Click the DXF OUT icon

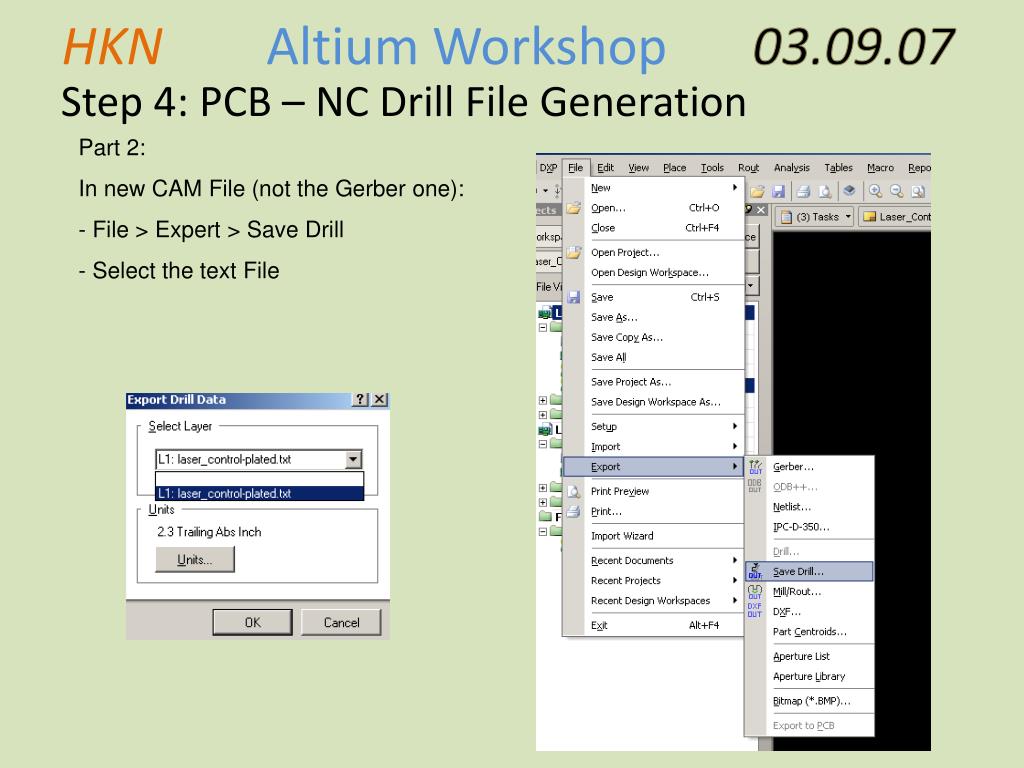[755, 611]
